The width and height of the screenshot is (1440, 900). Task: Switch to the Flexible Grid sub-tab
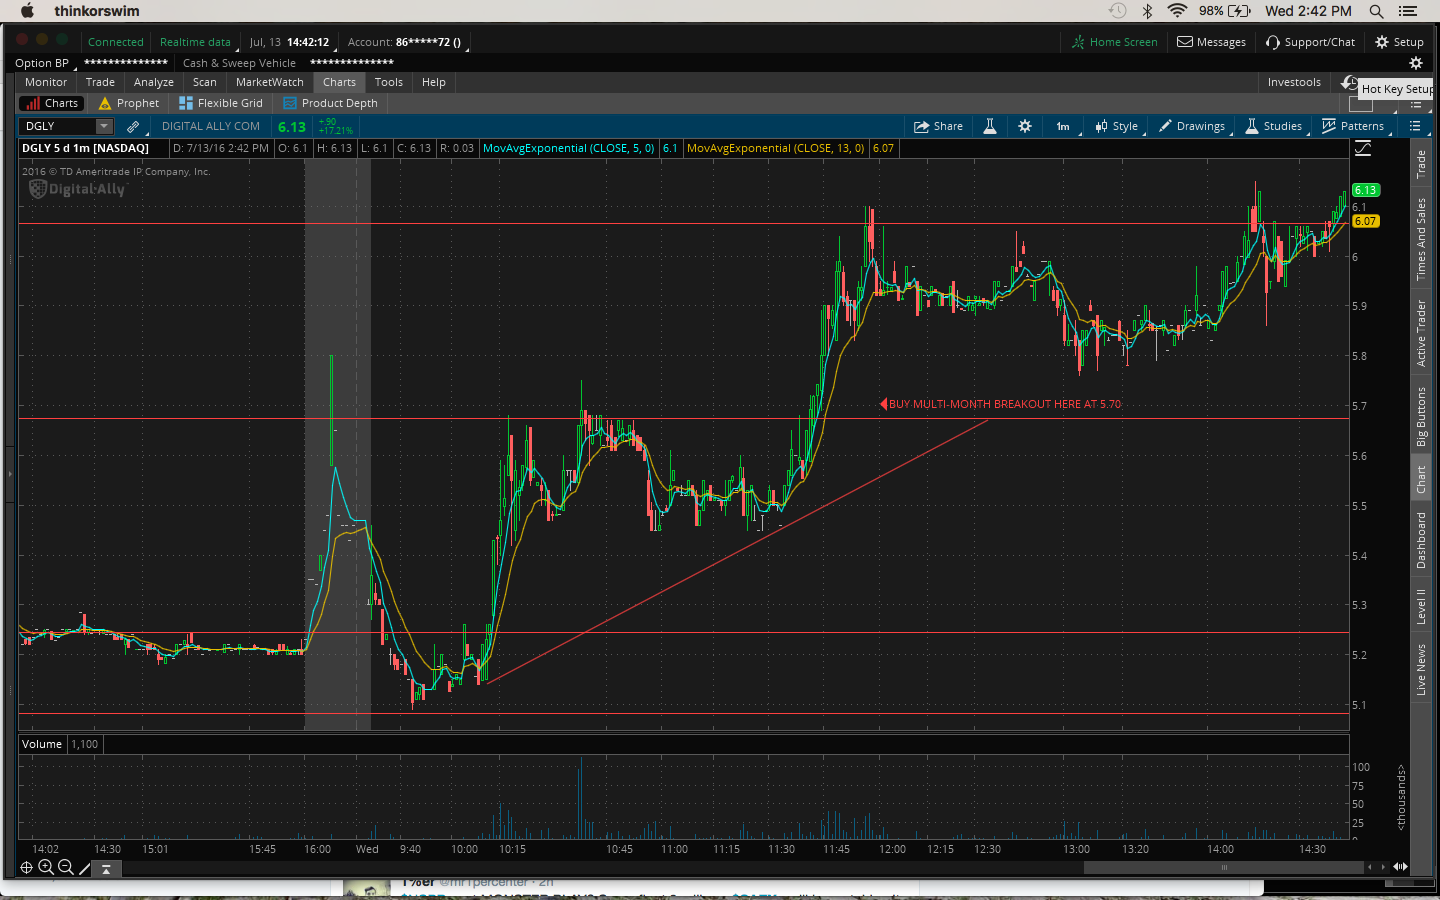pos(221,103)
